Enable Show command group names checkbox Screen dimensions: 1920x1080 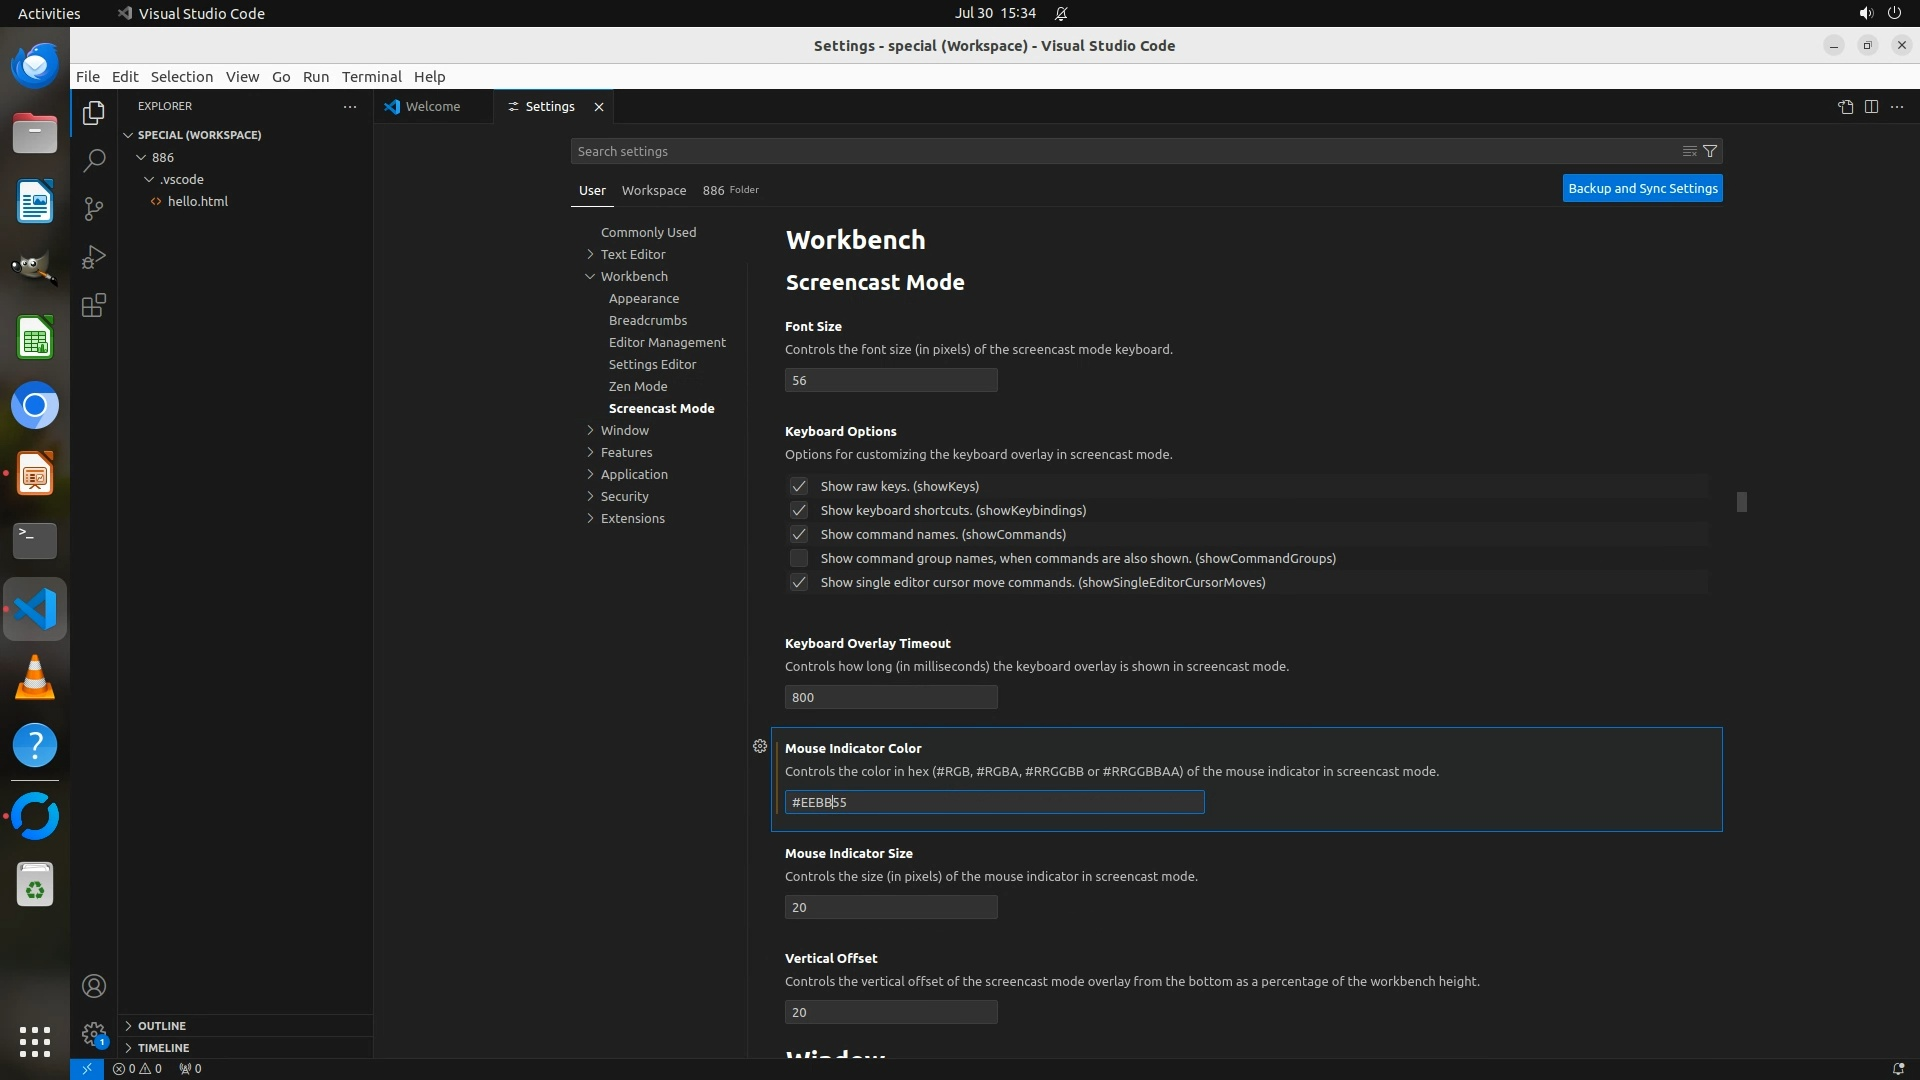click(798, 558)
